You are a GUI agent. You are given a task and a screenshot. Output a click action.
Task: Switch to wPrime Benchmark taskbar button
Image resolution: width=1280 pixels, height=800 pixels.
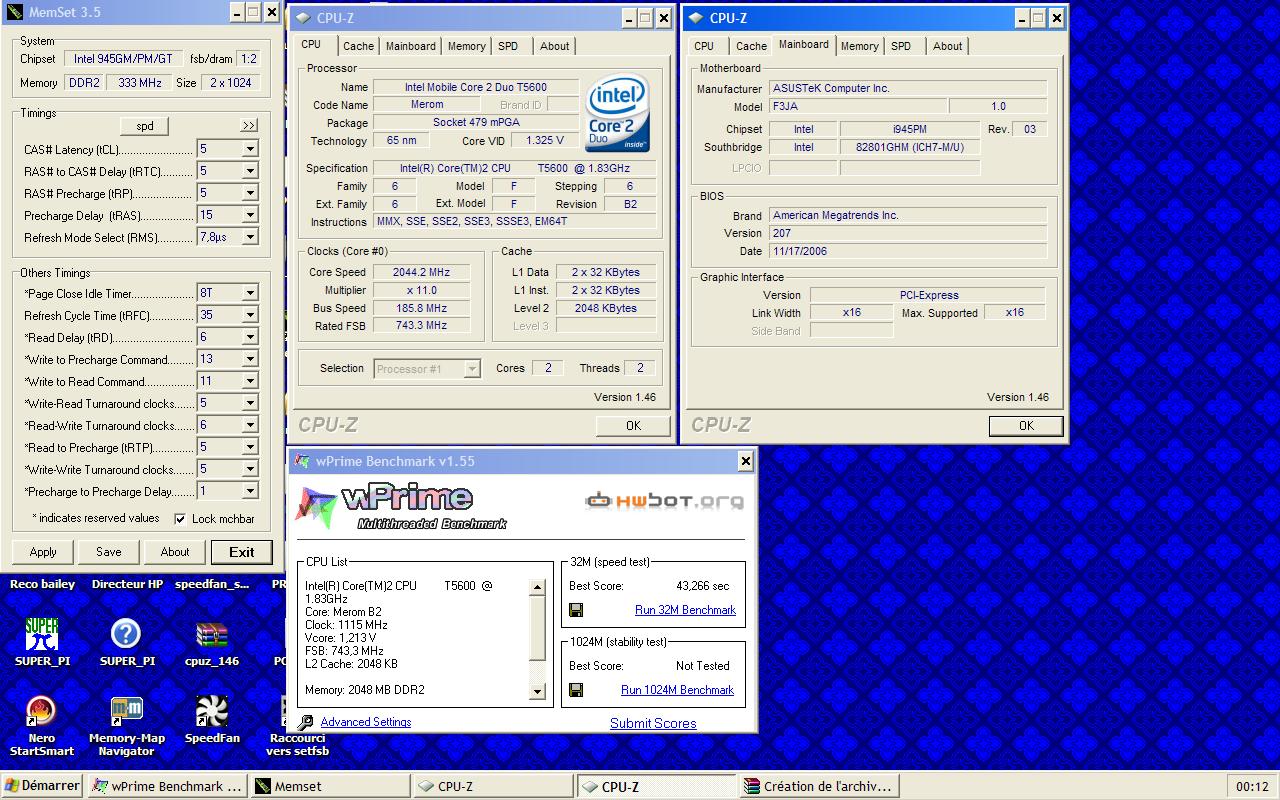[x=167, y=786]
